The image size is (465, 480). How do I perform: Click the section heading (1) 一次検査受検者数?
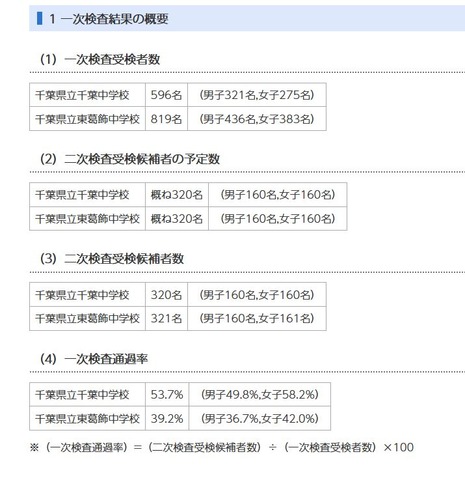100,59
